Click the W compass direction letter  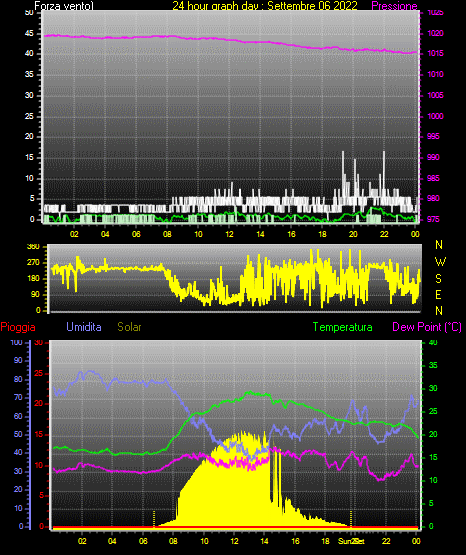point(440,262)
